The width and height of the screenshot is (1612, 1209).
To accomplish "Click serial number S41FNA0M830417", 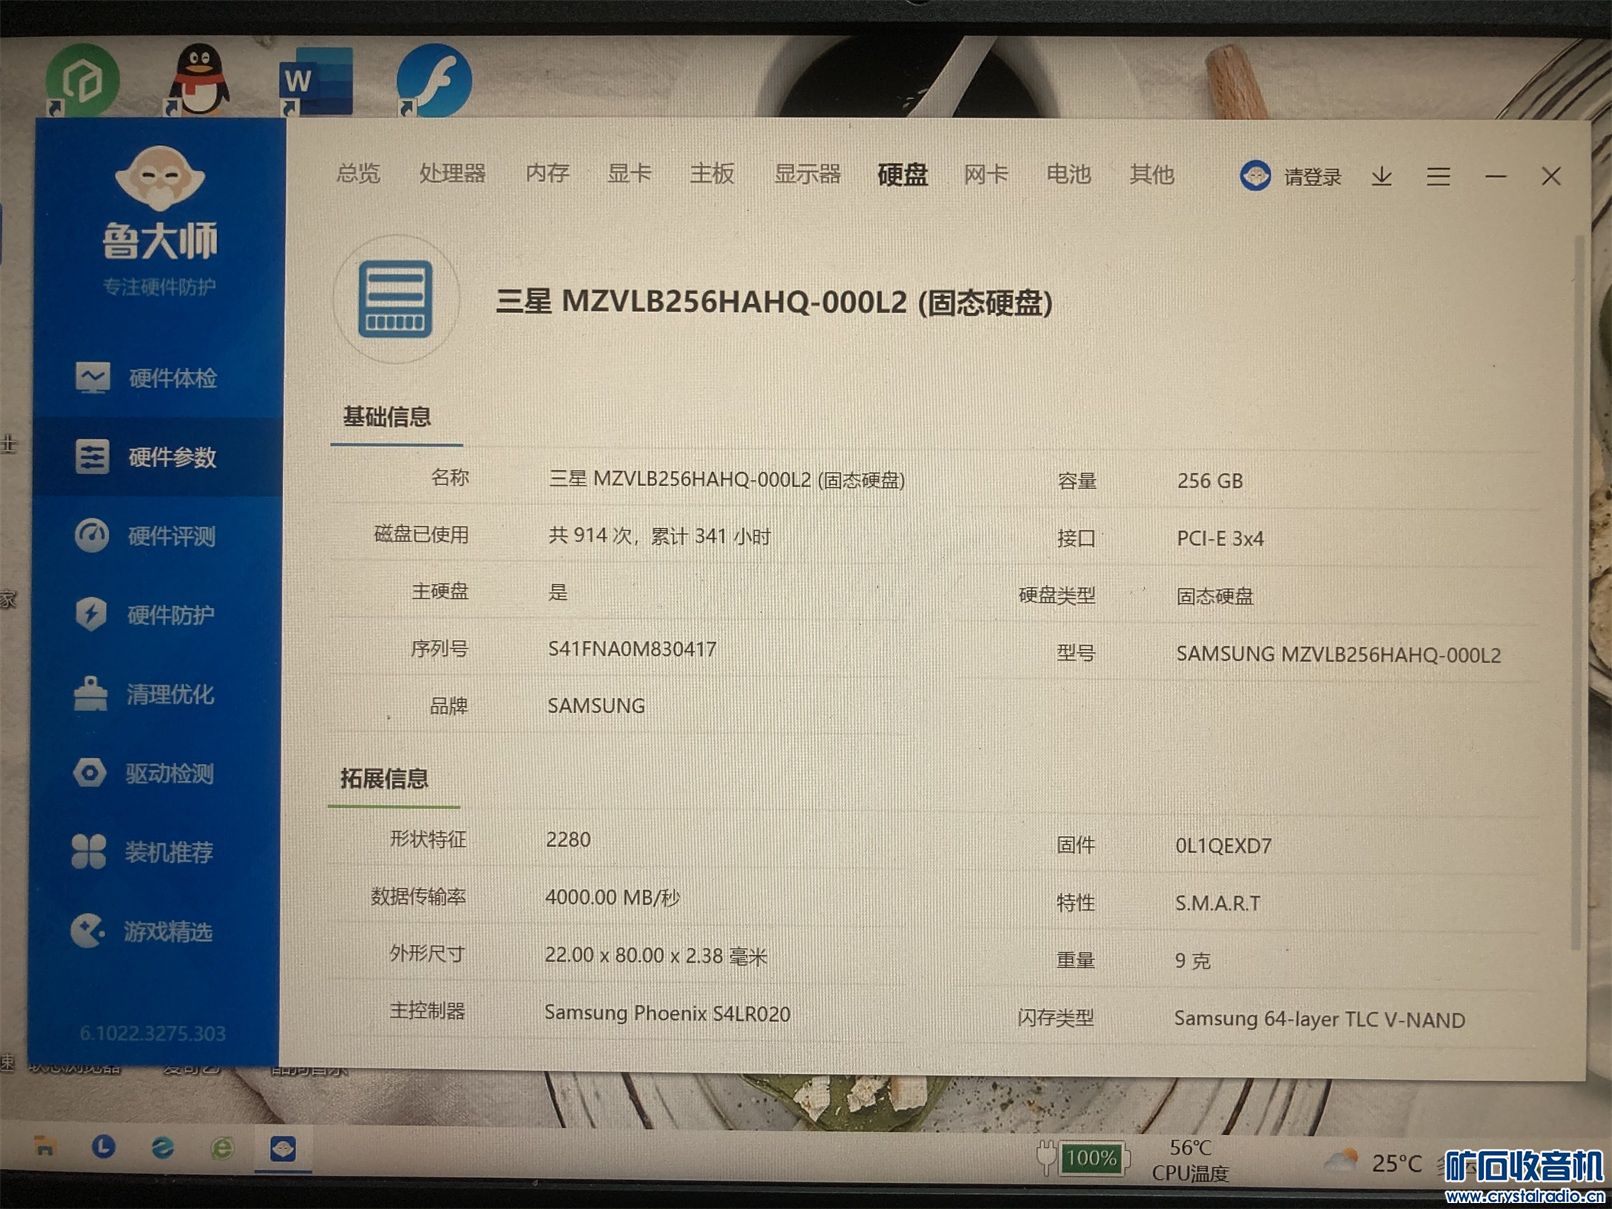I will tap(632, 649).
